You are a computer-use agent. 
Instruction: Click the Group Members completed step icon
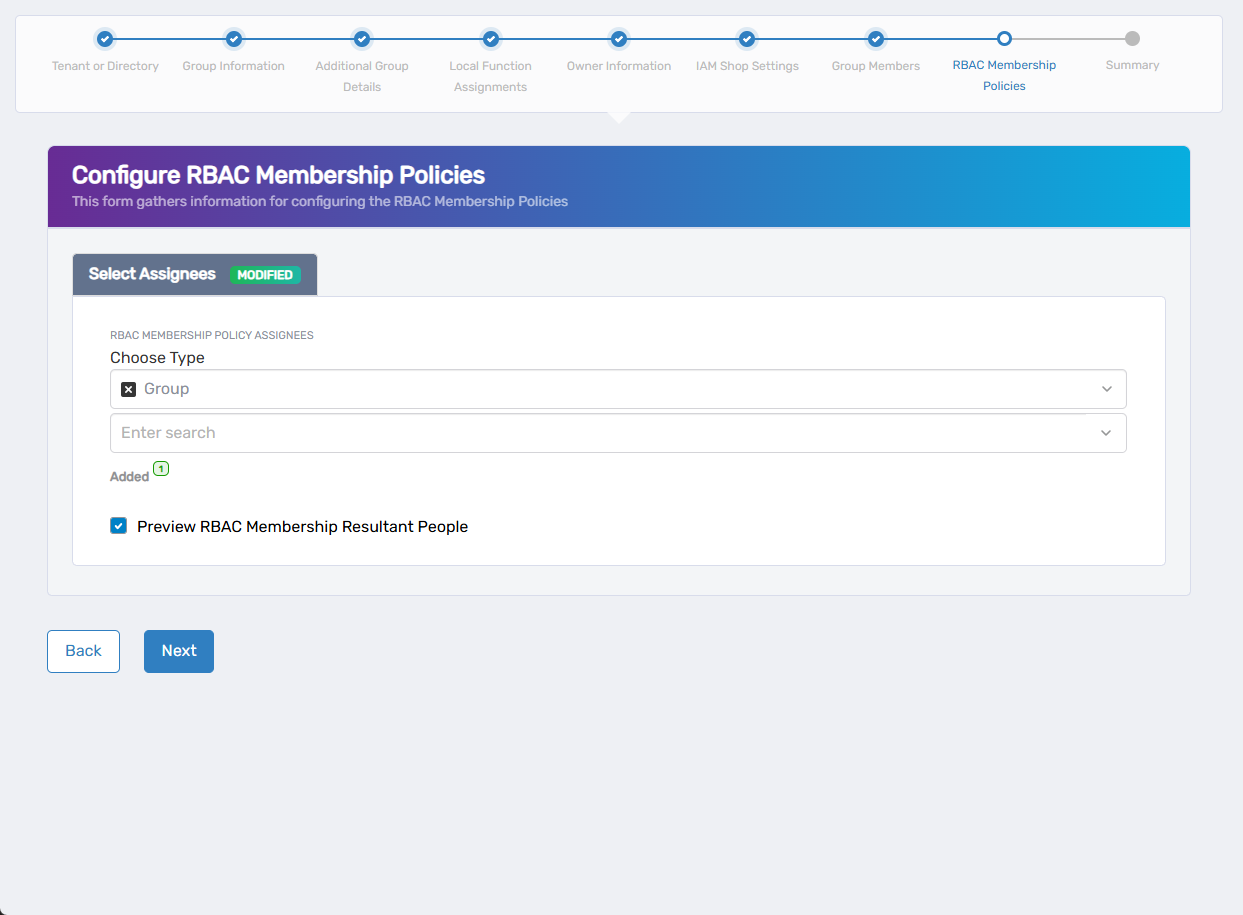pos(875,39)
